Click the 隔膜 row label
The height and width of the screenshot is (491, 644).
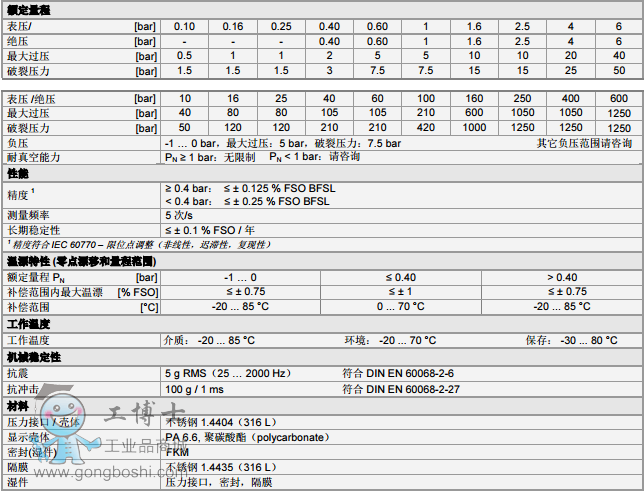(16, 467)
